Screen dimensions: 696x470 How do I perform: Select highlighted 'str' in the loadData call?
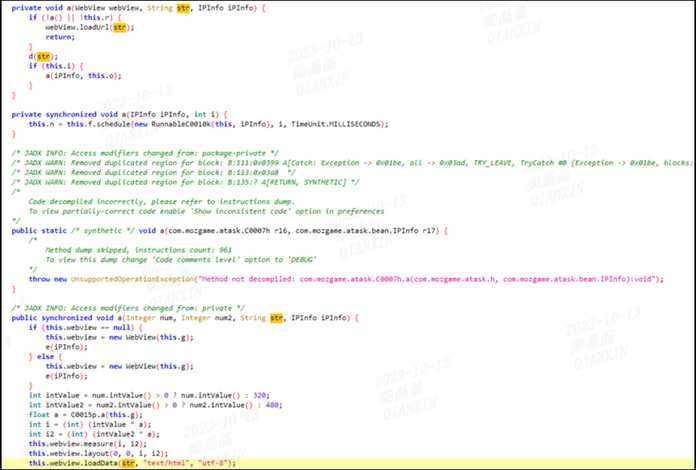[128, 463]
